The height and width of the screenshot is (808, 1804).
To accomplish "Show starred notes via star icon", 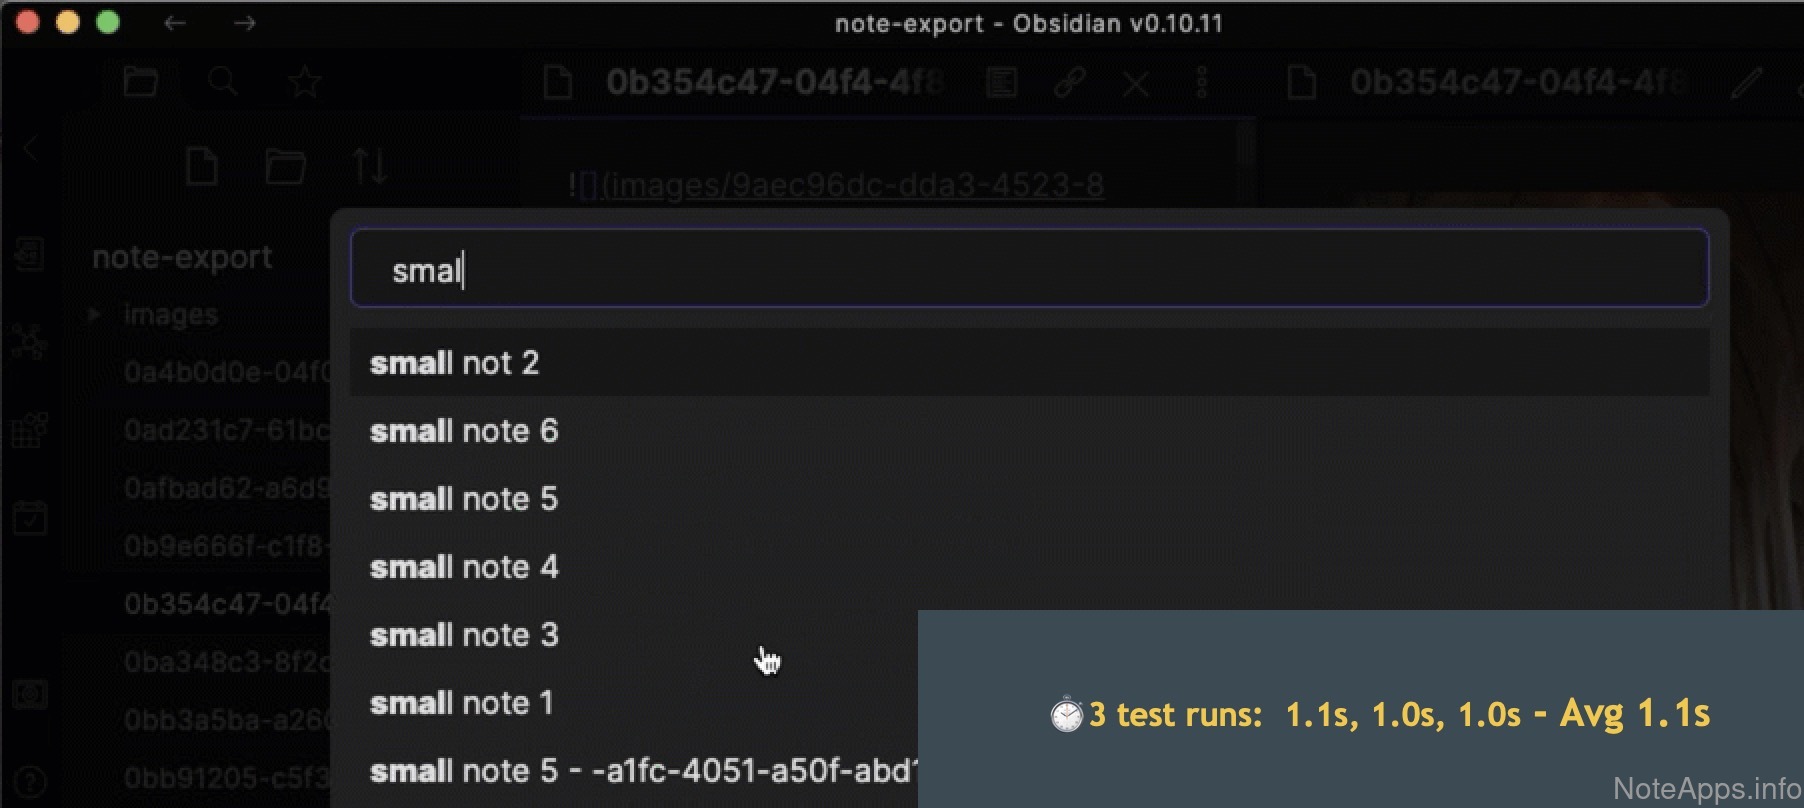I will (x=304, y=82).
